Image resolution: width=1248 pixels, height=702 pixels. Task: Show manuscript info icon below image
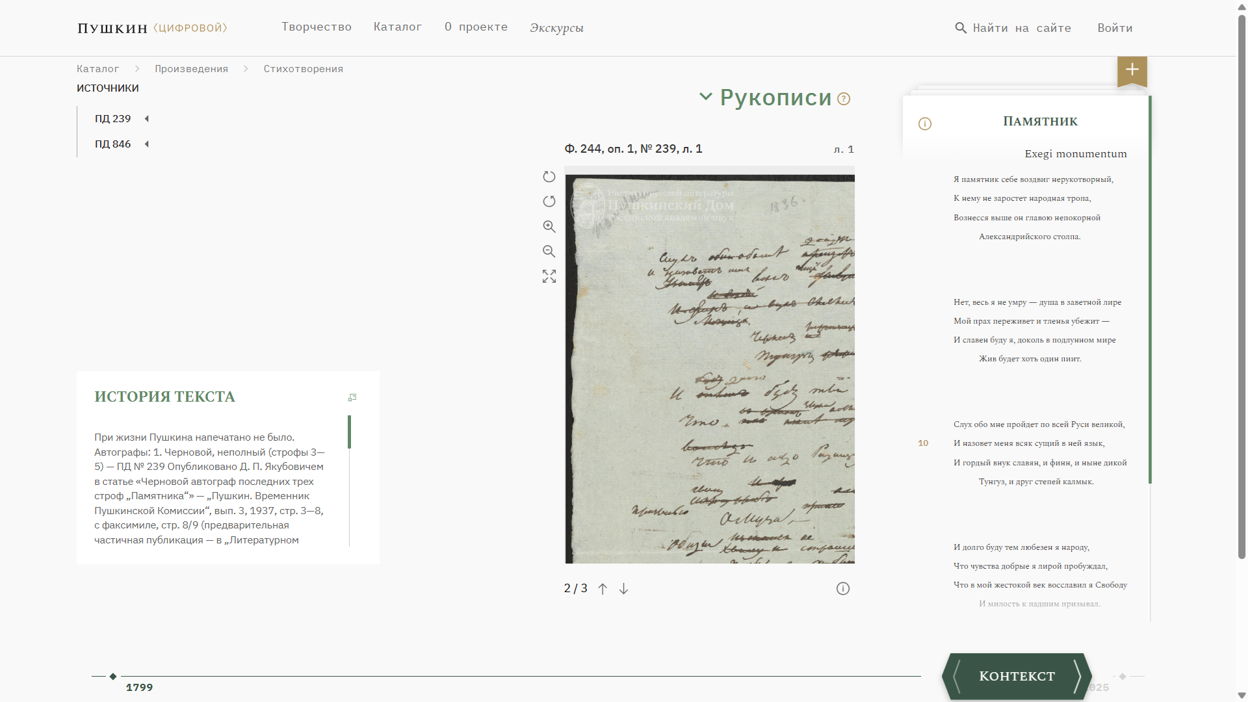tap(843, 589)
